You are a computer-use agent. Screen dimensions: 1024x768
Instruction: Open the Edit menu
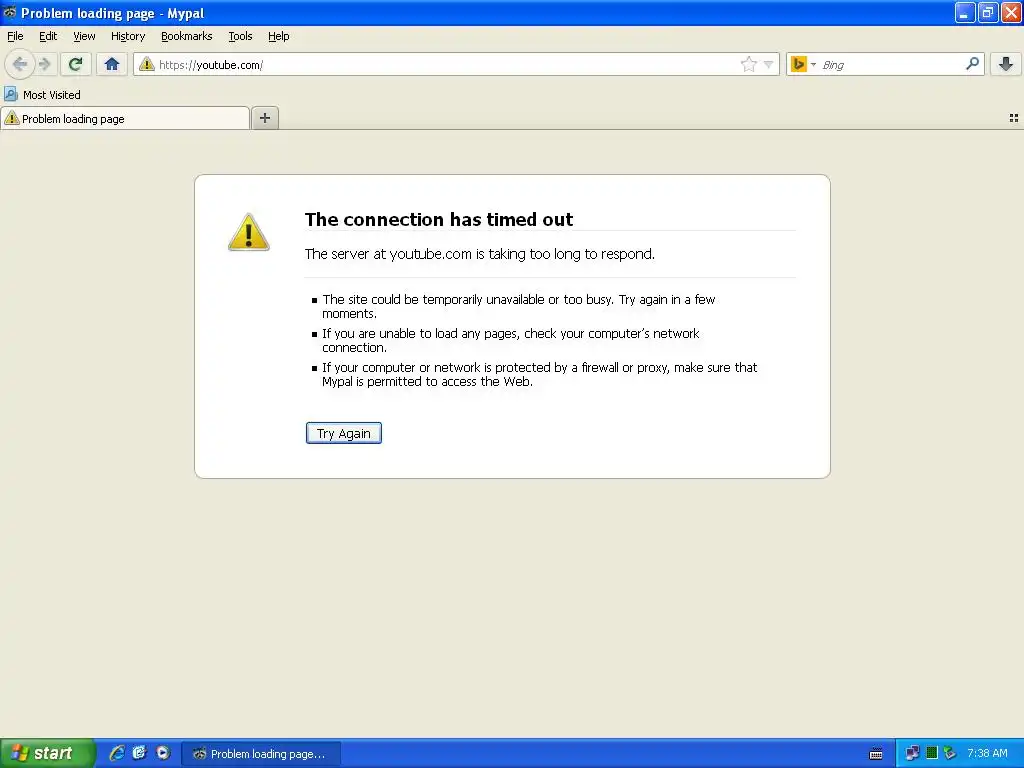pyautogui.click(x=48, y=36)
